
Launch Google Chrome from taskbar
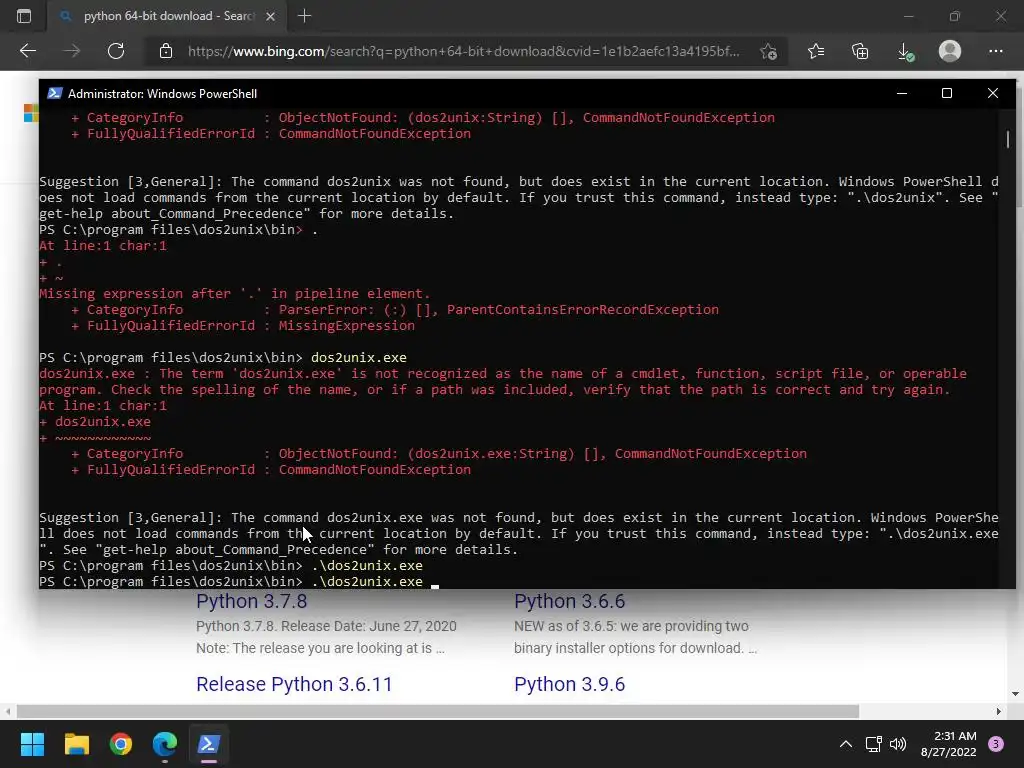pos(121,744)
